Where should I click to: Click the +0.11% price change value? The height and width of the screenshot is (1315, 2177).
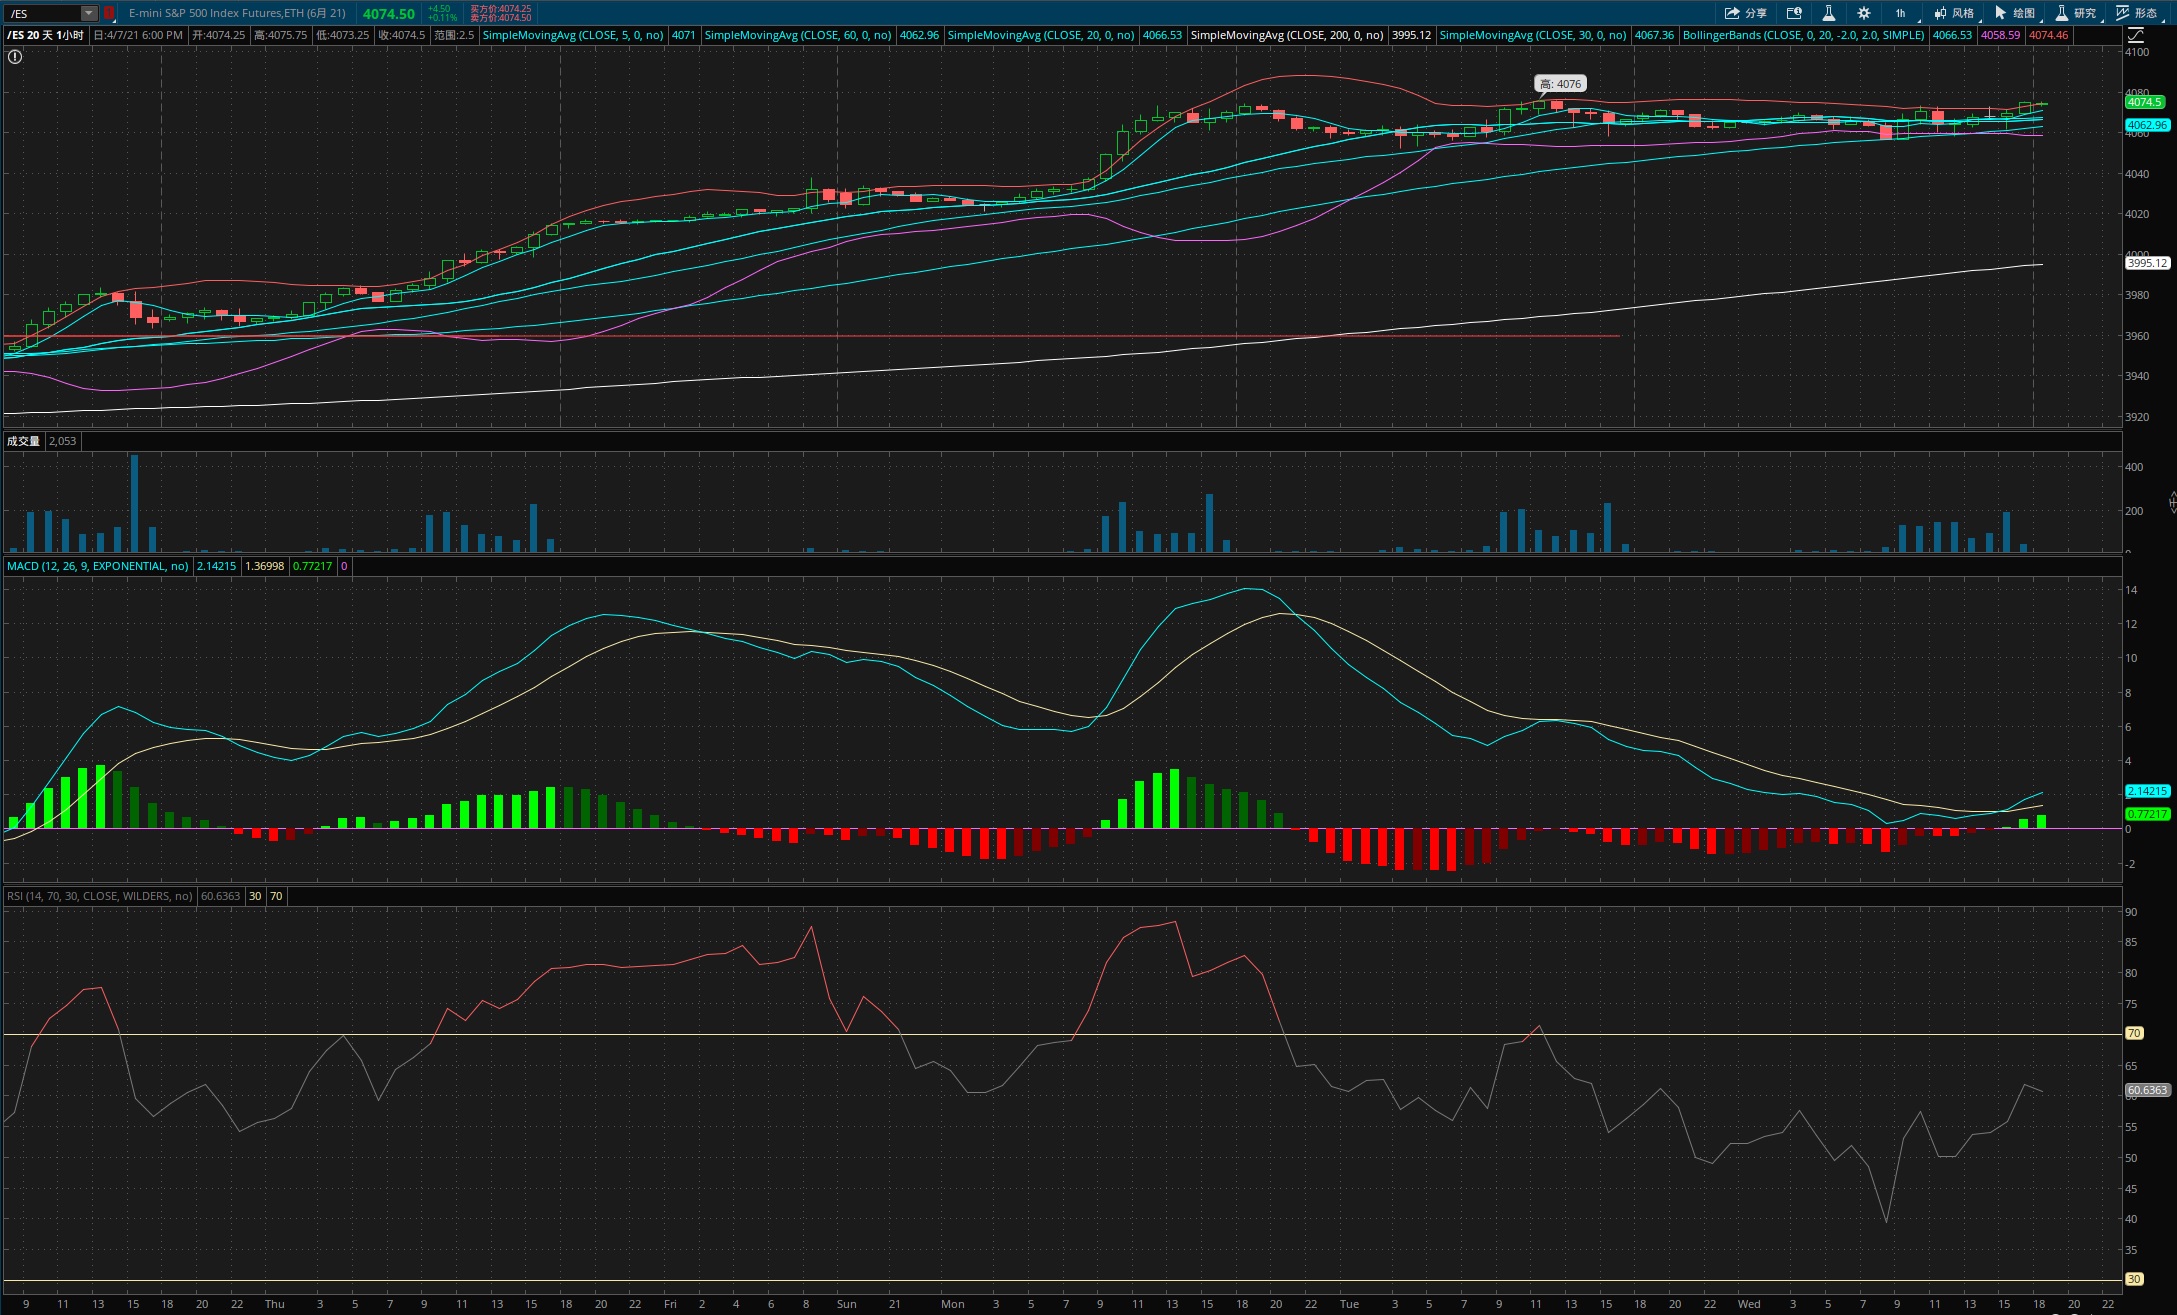click(442, 18)
